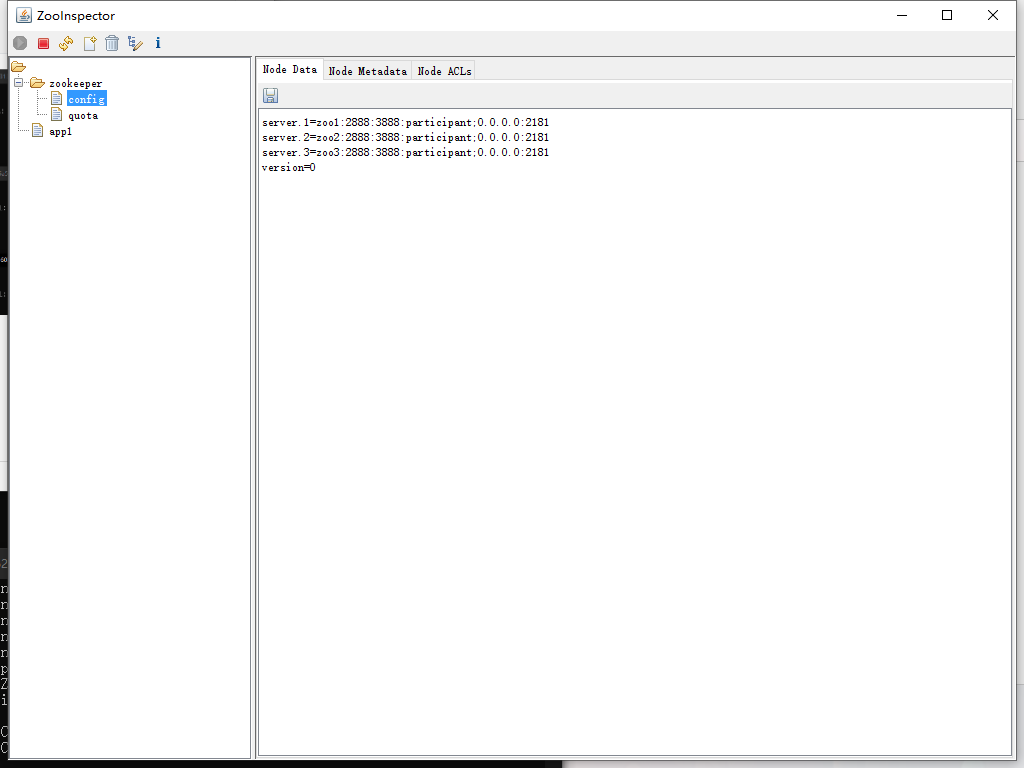Click the version=0 line in node data

click(289, 168)
